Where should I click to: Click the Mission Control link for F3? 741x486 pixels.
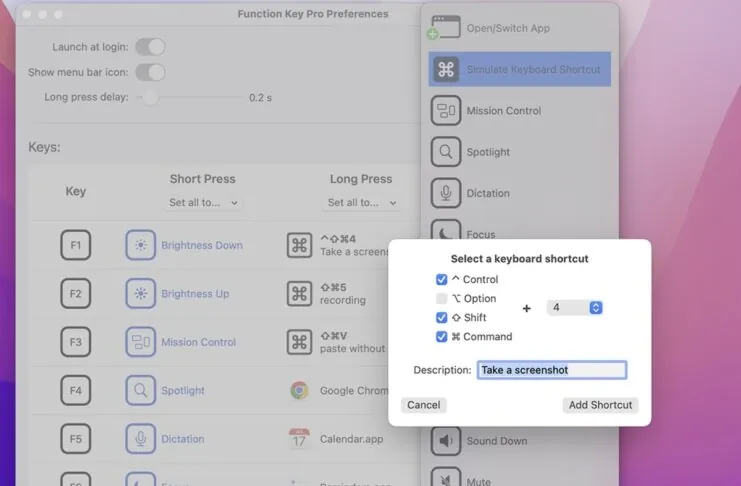[x=198, y=342]
